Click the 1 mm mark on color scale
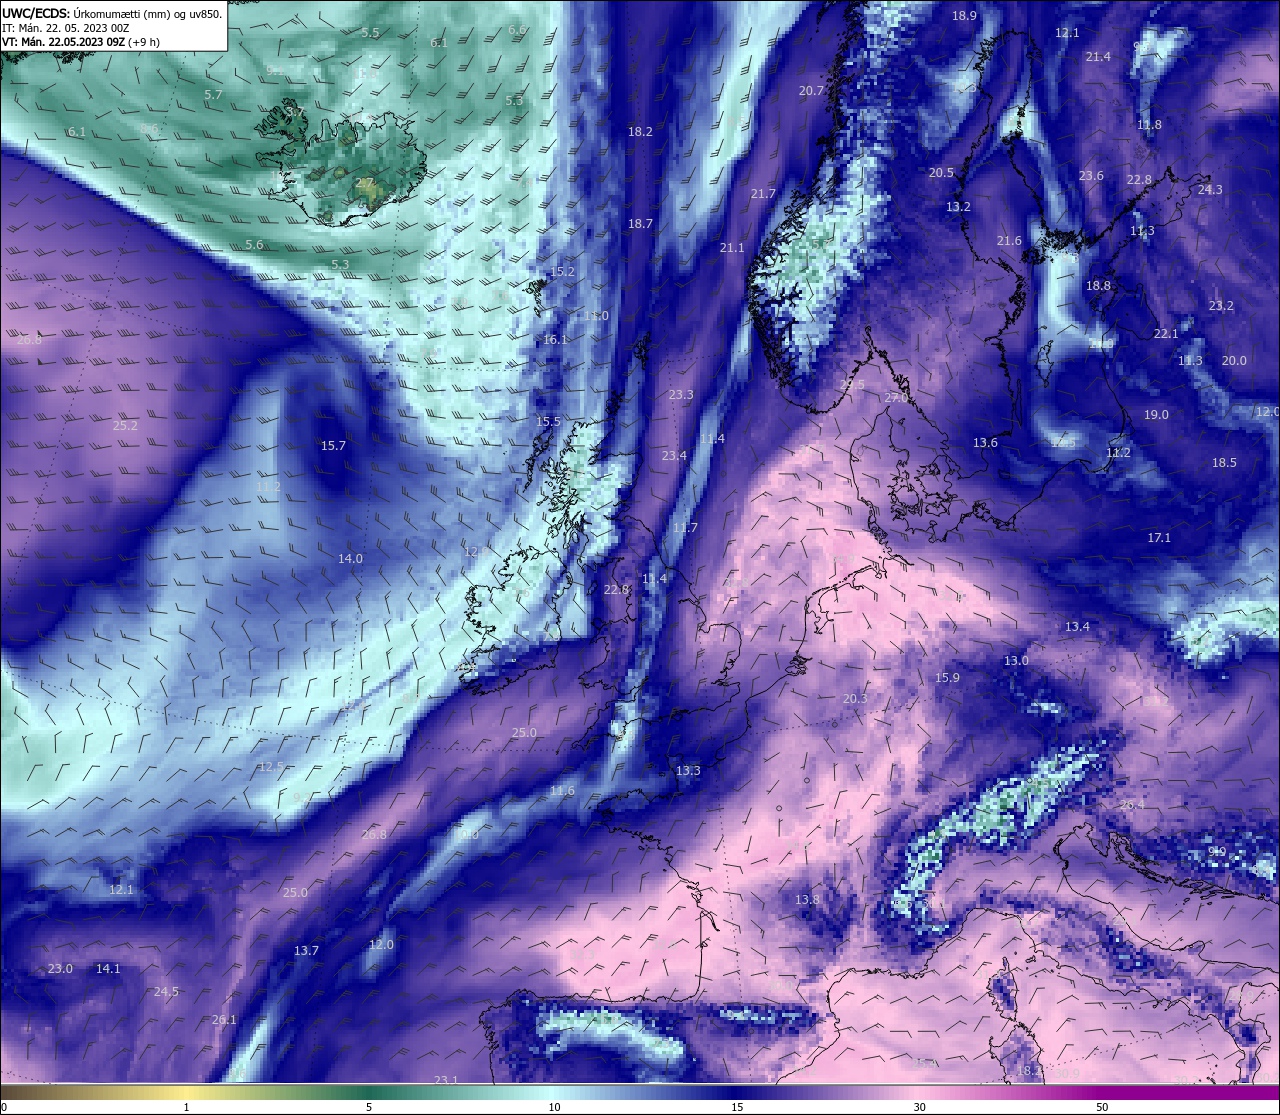Viewport: 1280px width, 1115px height. (186, 1107)
